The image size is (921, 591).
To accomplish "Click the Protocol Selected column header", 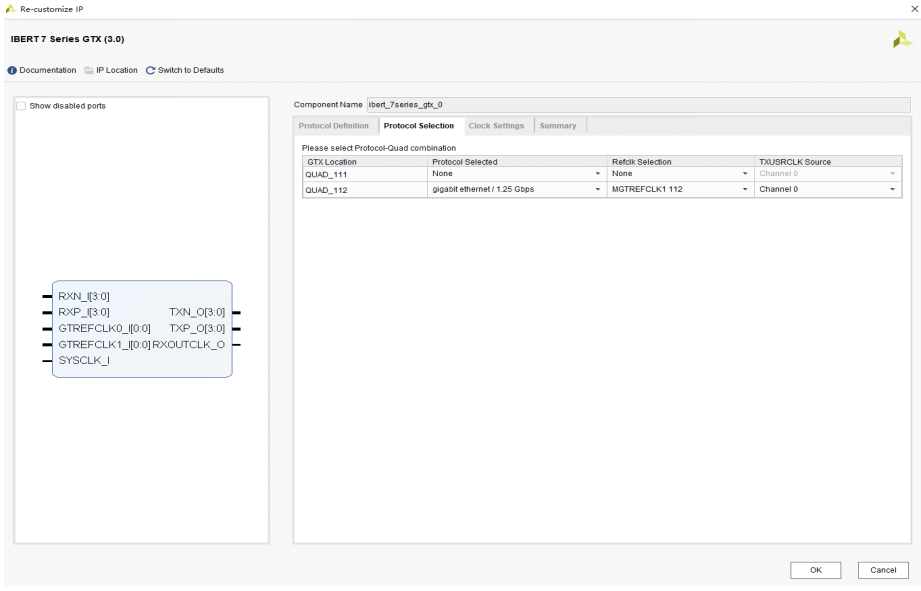I will tap(517, 162).
